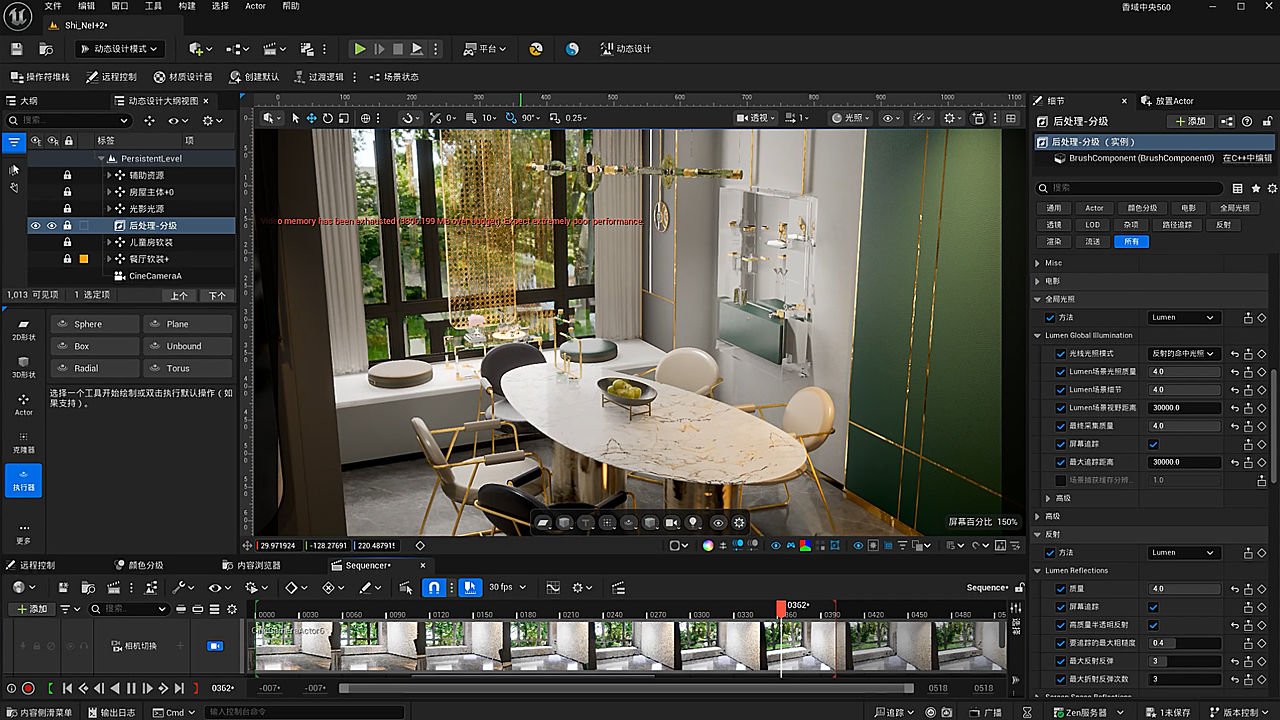Open the 编辑 menu

87,6
